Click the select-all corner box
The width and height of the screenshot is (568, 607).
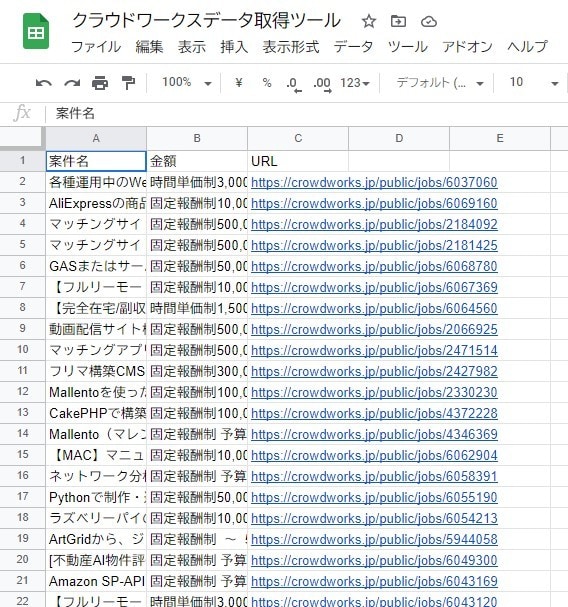[22, 138]
